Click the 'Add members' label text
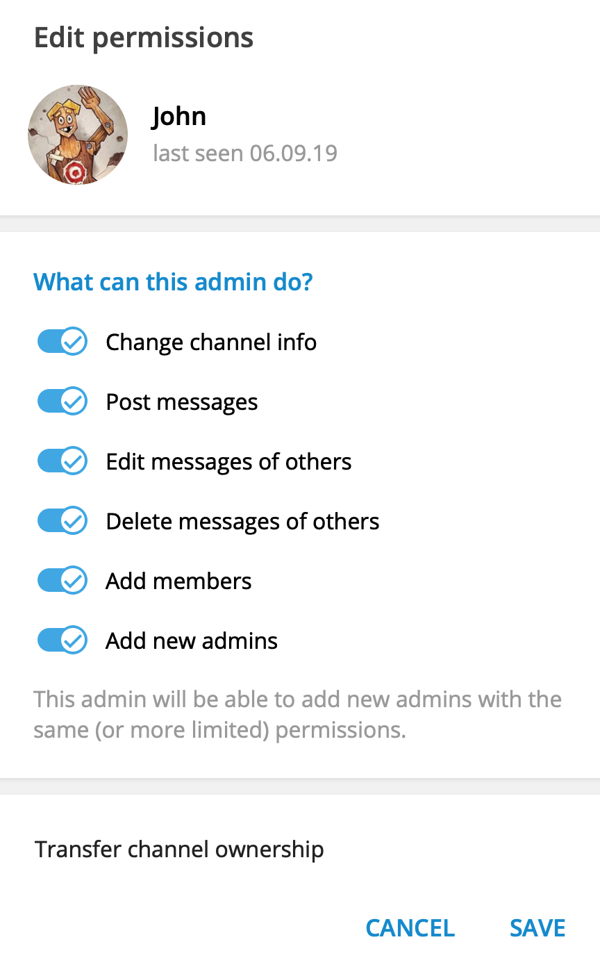This screenshot has width=600, height=967. (x=179, y=581)
